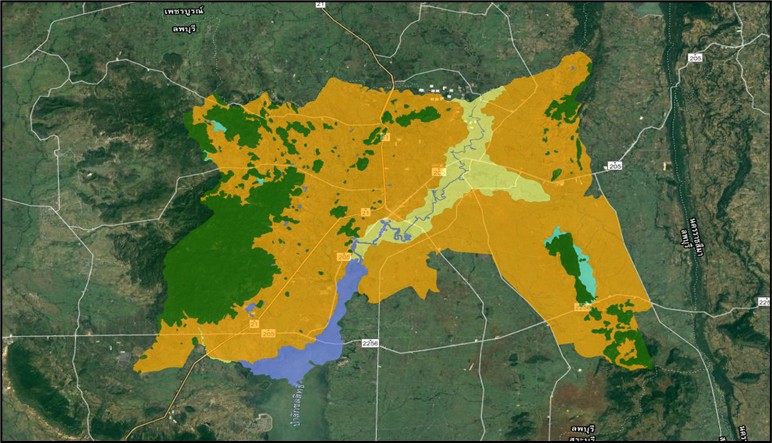The image size is (772, 443).
Task: Click the 205 shield at orange area's east edge
Action: (x=613, y=167)
